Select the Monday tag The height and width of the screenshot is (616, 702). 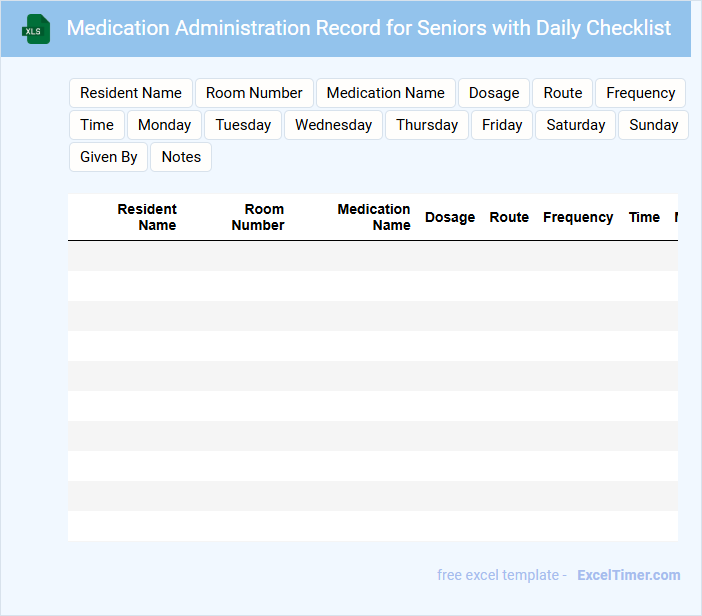165,125
